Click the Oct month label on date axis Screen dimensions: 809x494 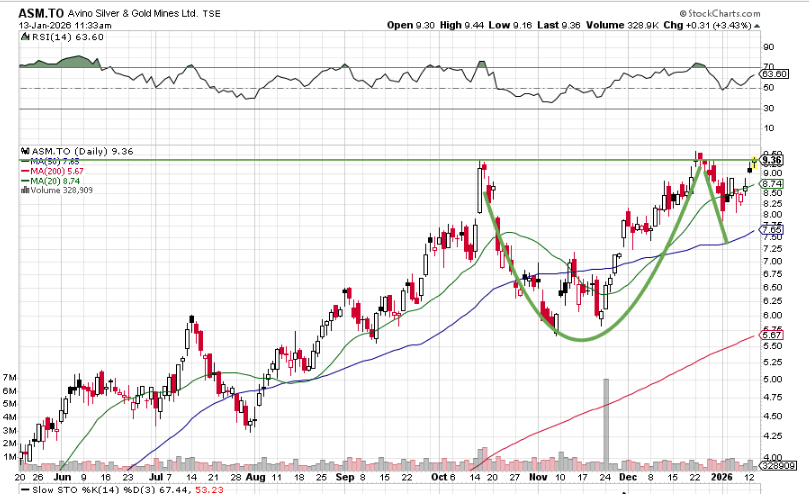[x=439, y=477]
